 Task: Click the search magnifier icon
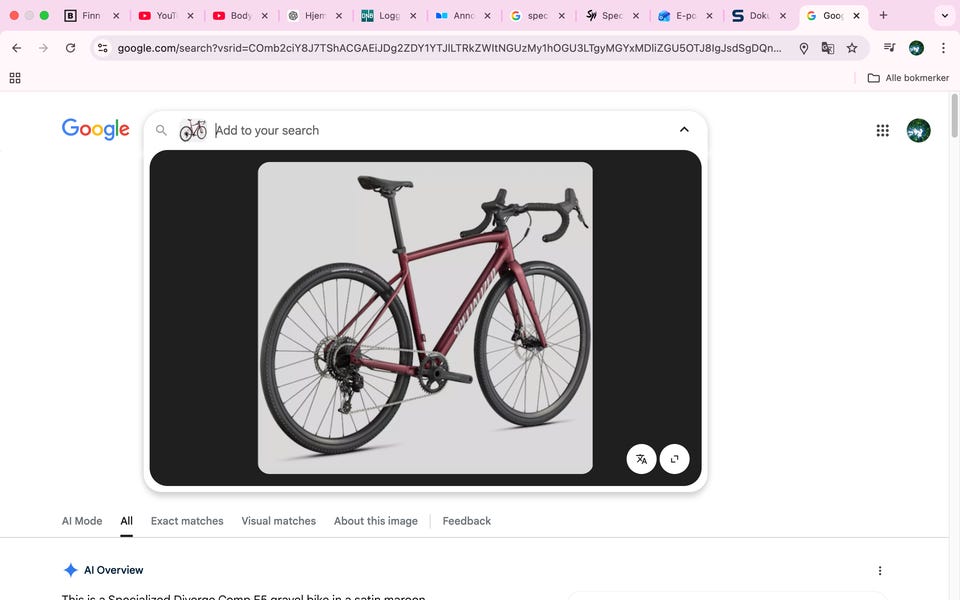coord(161,130)
